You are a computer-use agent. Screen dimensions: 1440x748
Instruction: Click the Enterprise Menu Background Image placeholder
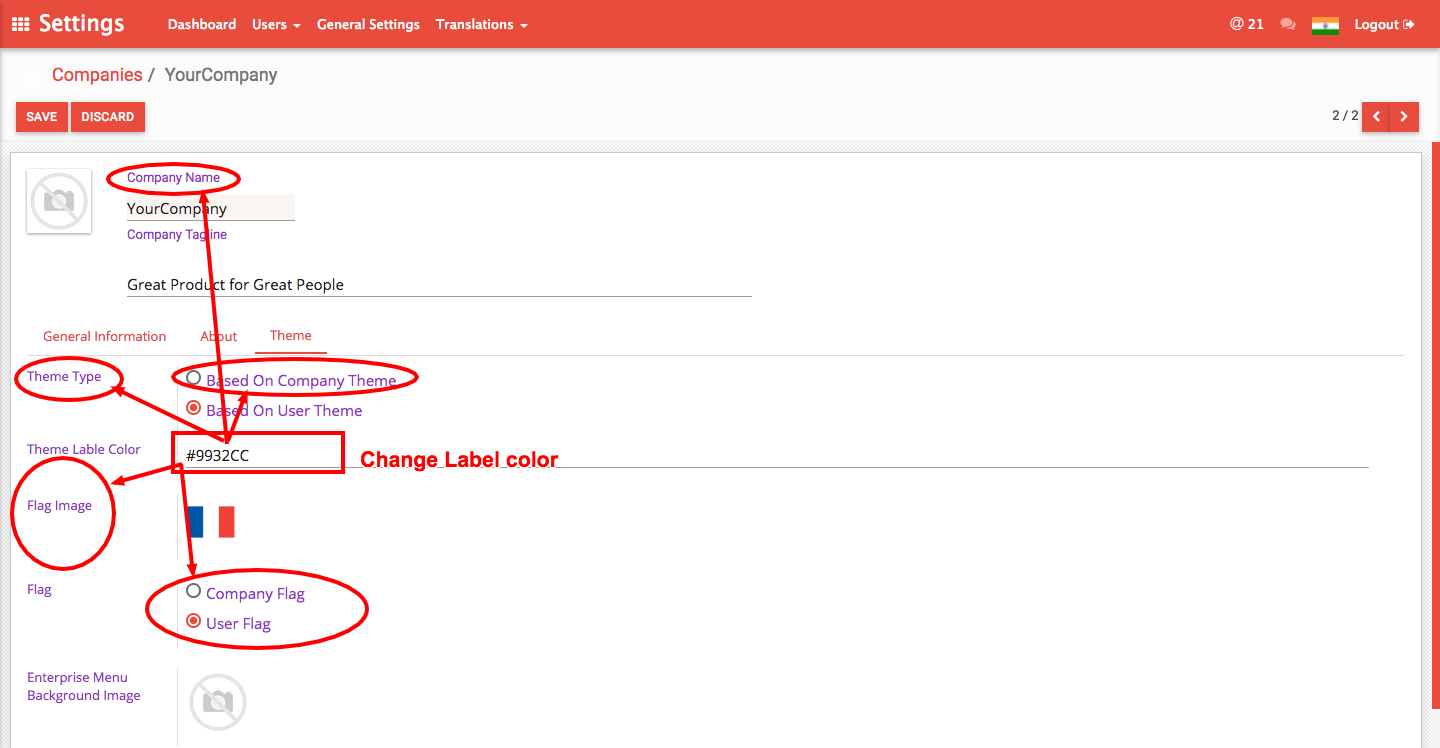218,702
